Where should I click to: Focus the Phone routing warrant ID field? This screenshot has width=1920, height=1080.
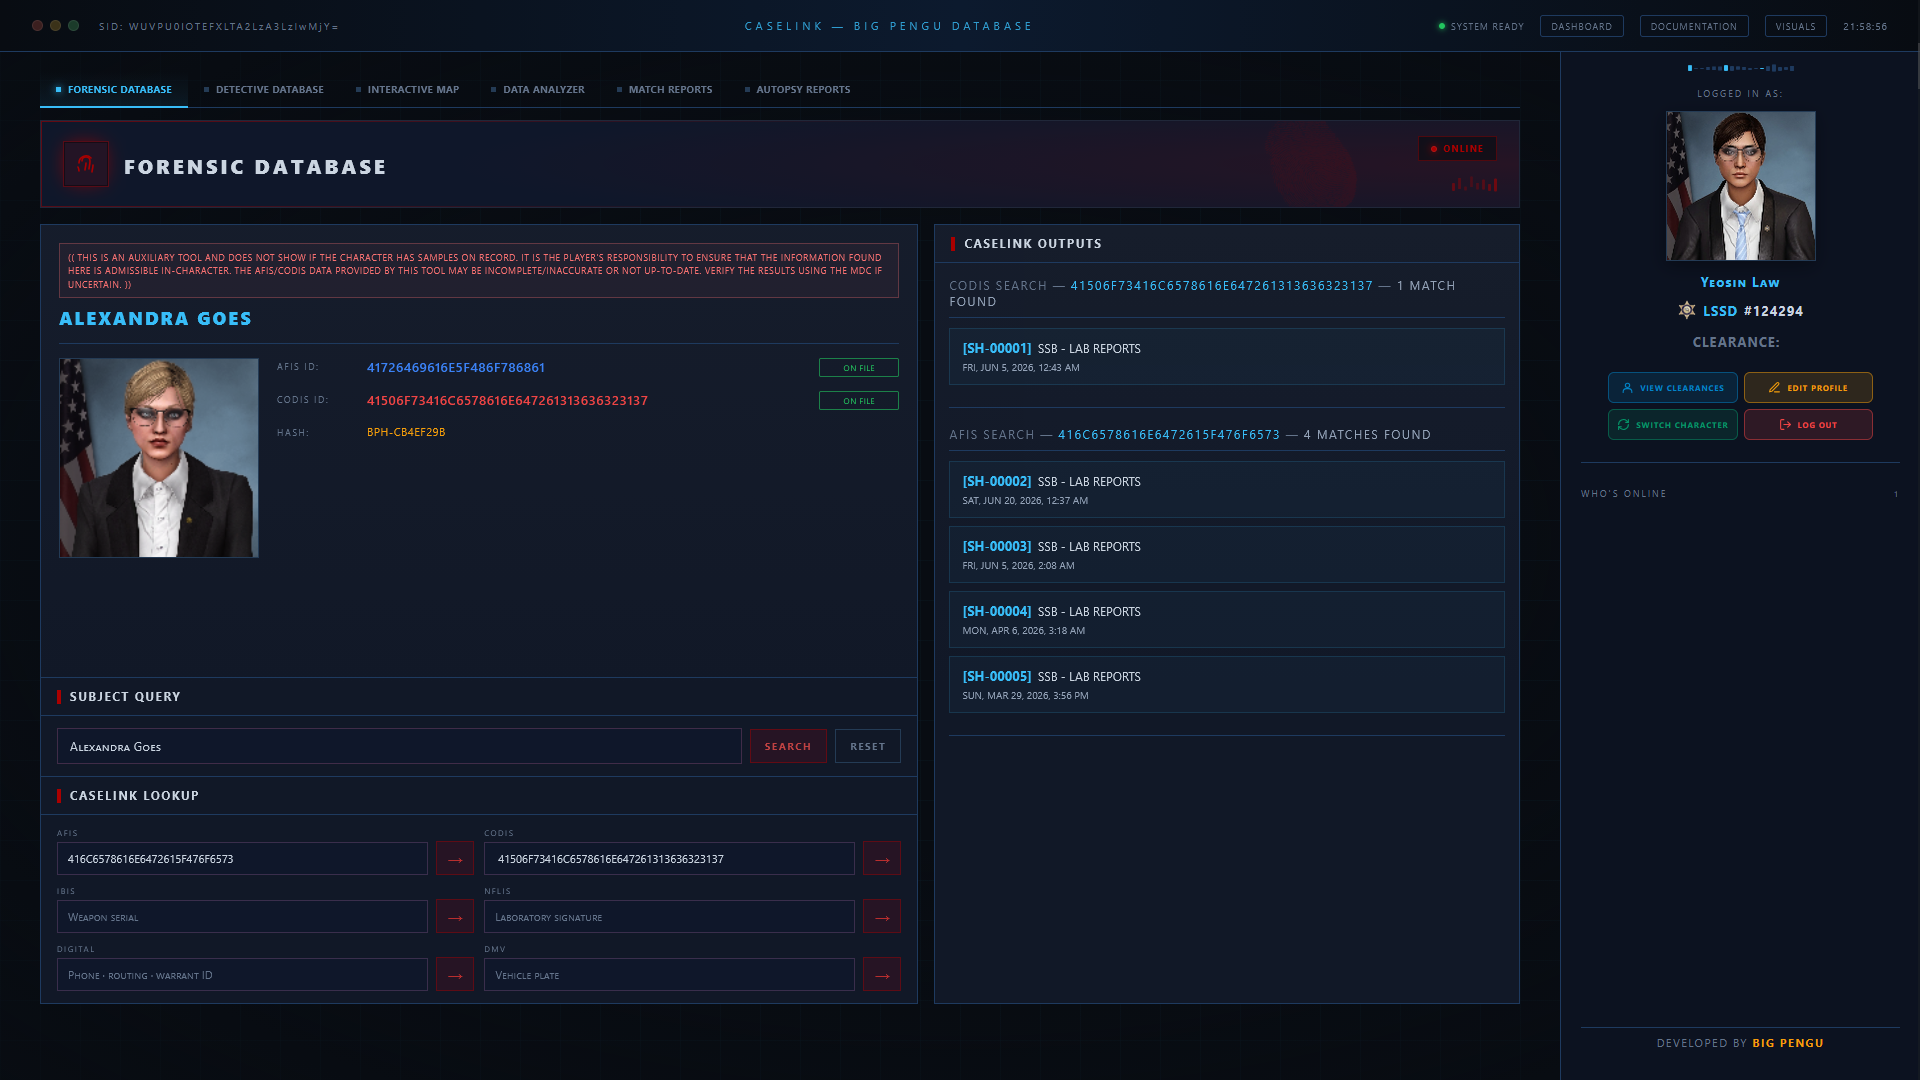242,975
